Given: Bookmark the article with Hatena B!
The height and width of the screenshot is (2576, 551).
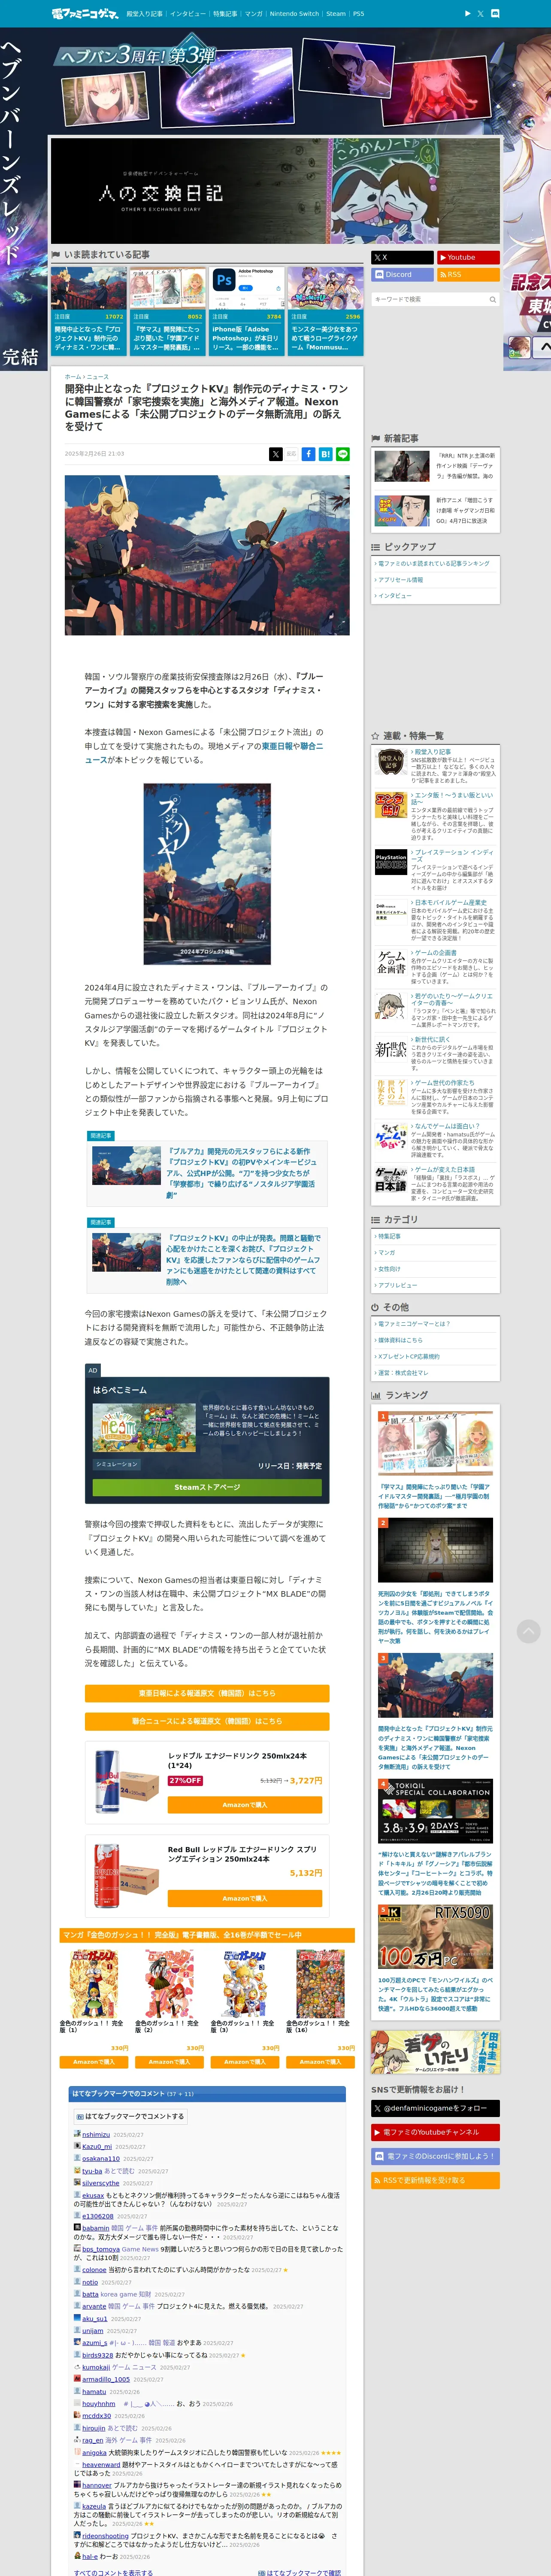Looking at the screenshot, I should tap(326, 454).
